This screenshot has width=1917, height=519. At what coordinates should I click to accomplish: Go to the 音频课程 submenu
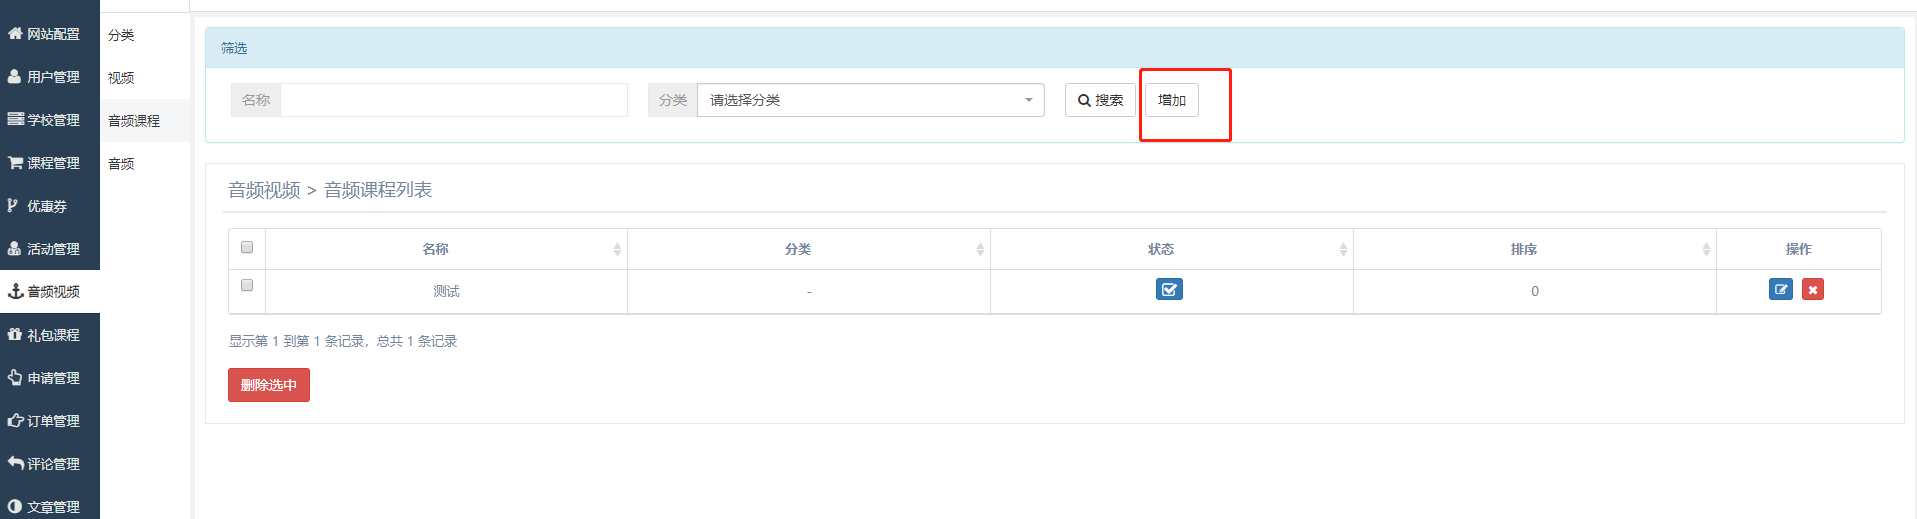coord(145,121)
